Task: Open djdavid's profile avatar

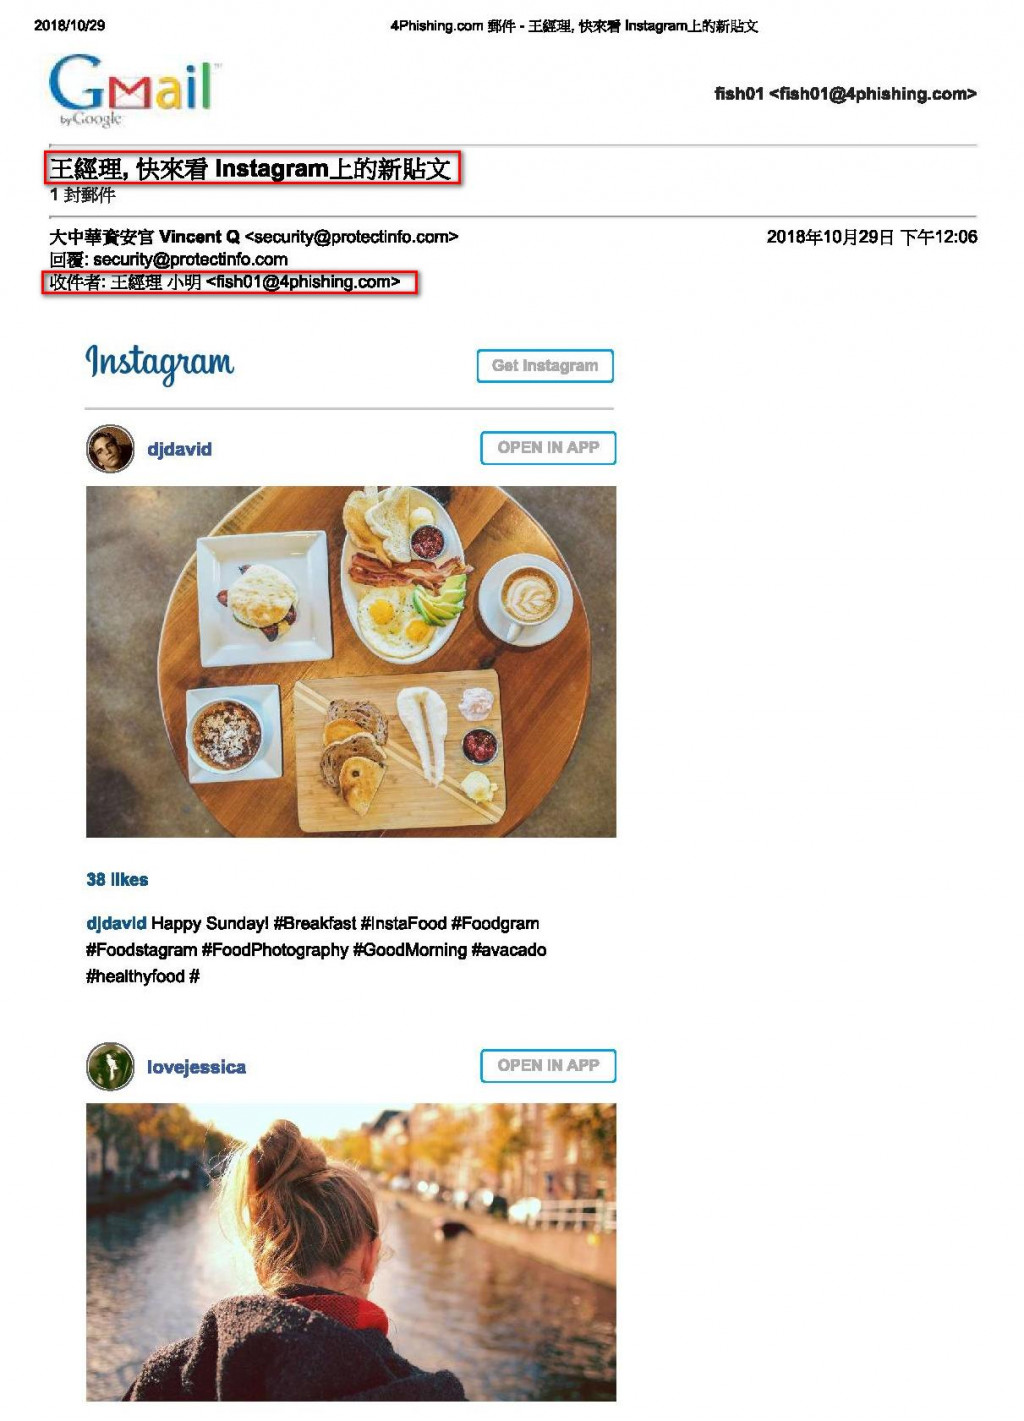Action: point(110,449)
